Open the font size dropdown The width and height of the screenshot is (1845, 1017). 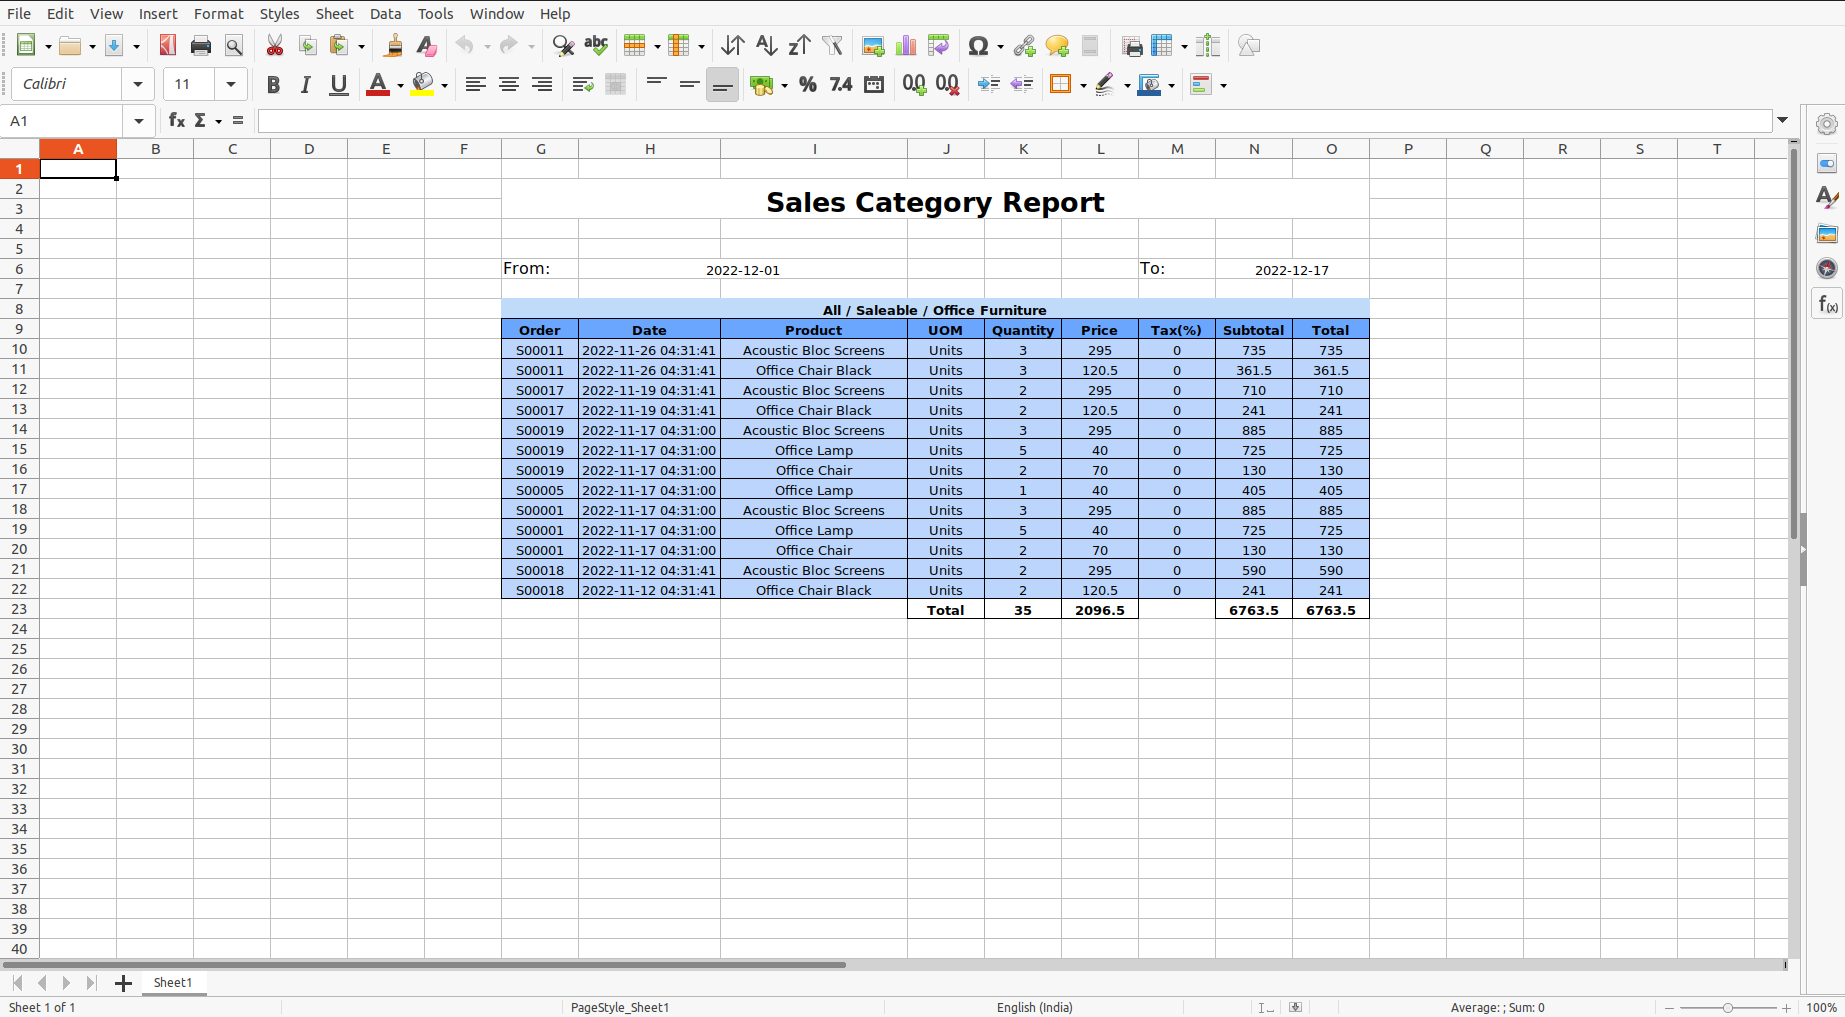click(x=231, y=85)
